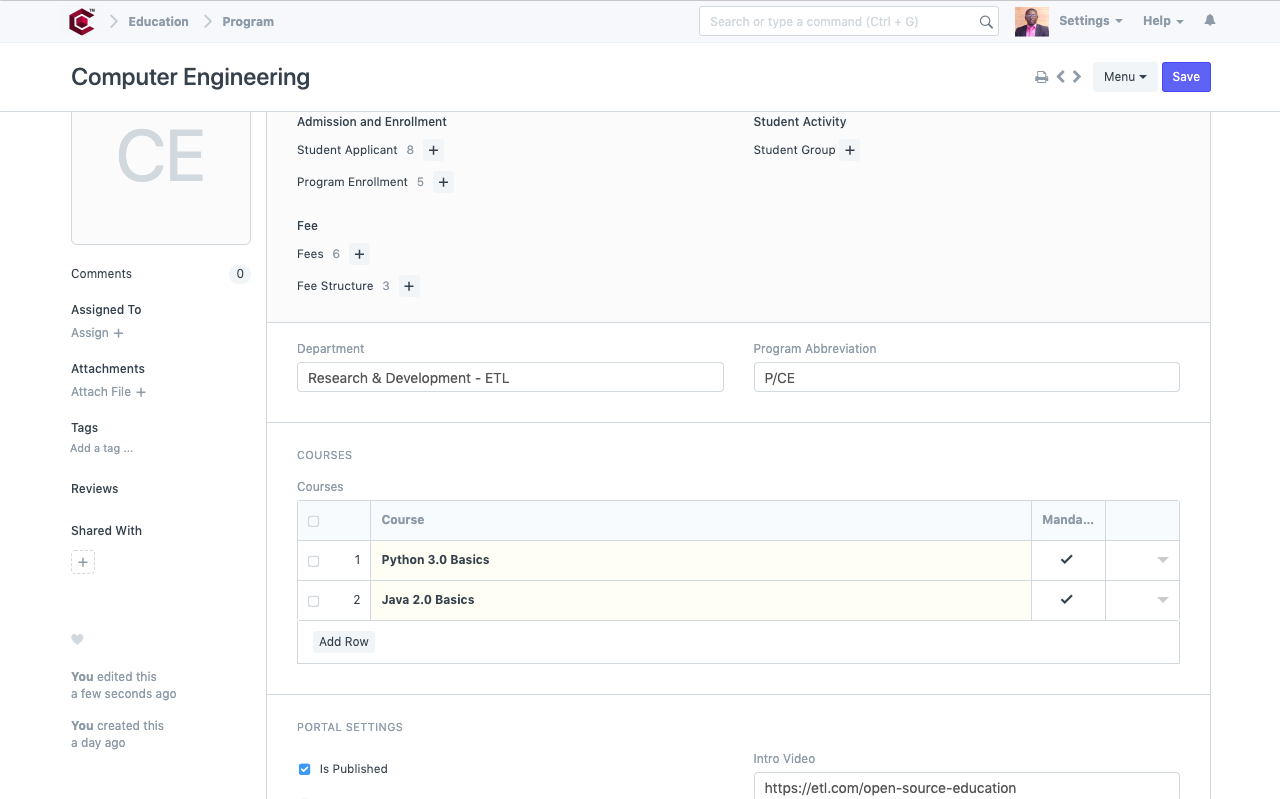Go to the next record arrow
Screen dimensions: 1280x799
[1077, 77]
